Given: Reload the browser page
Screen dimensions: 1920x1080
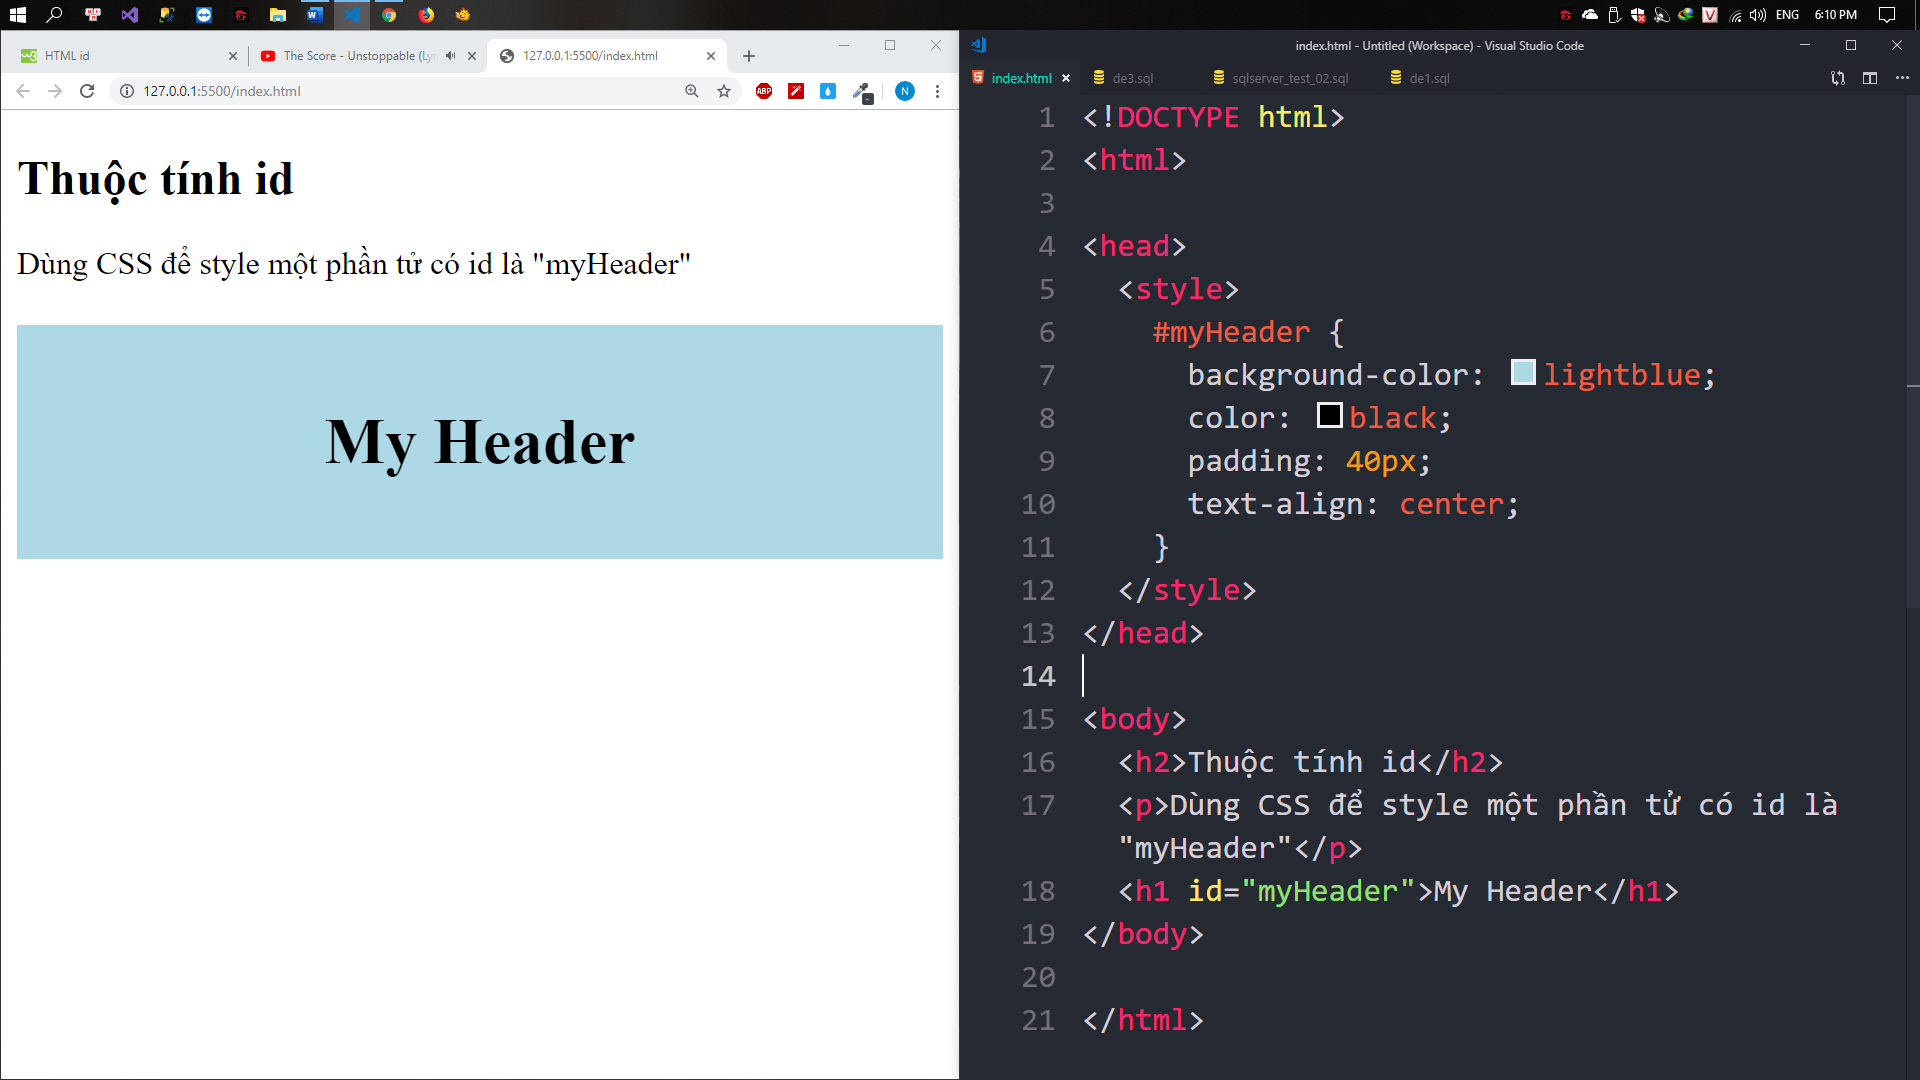Looking at the screenshot, I should [87, 91].
